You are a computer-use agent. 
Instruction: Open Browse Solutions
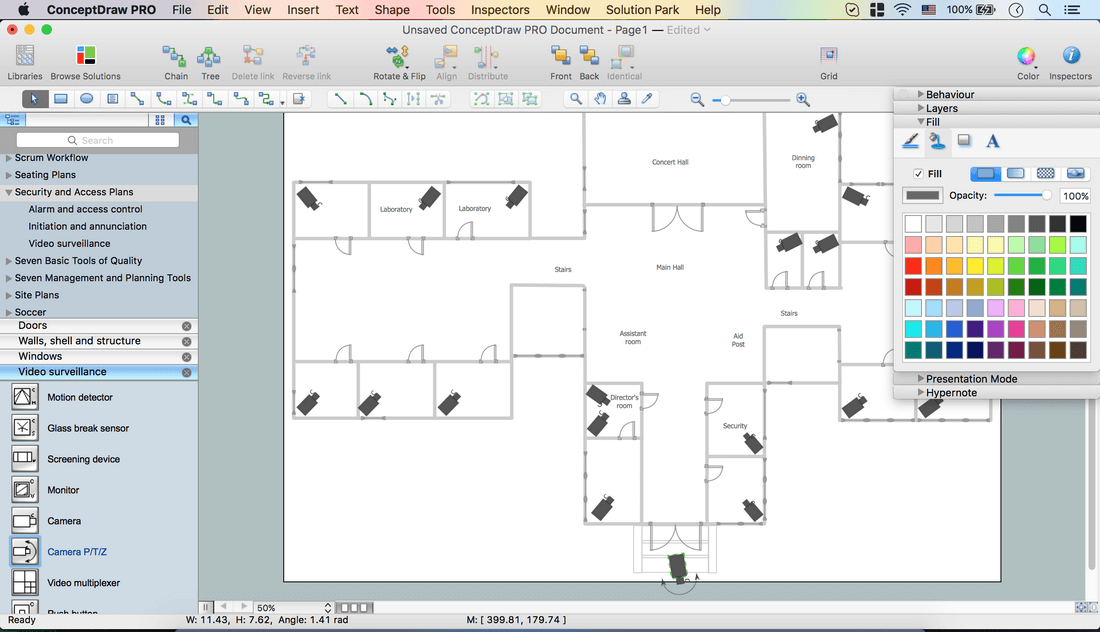[86, 62]
